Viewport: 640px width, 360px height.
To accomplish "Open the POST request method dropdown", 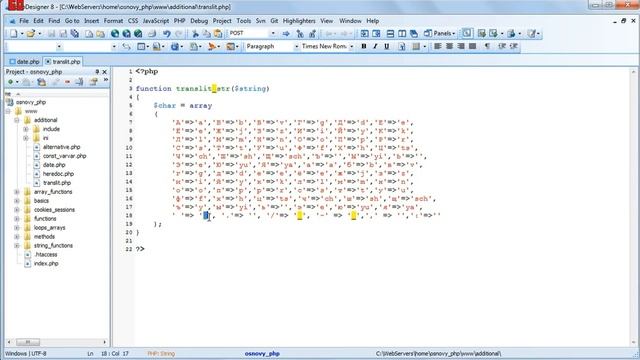I will point(273,33).
